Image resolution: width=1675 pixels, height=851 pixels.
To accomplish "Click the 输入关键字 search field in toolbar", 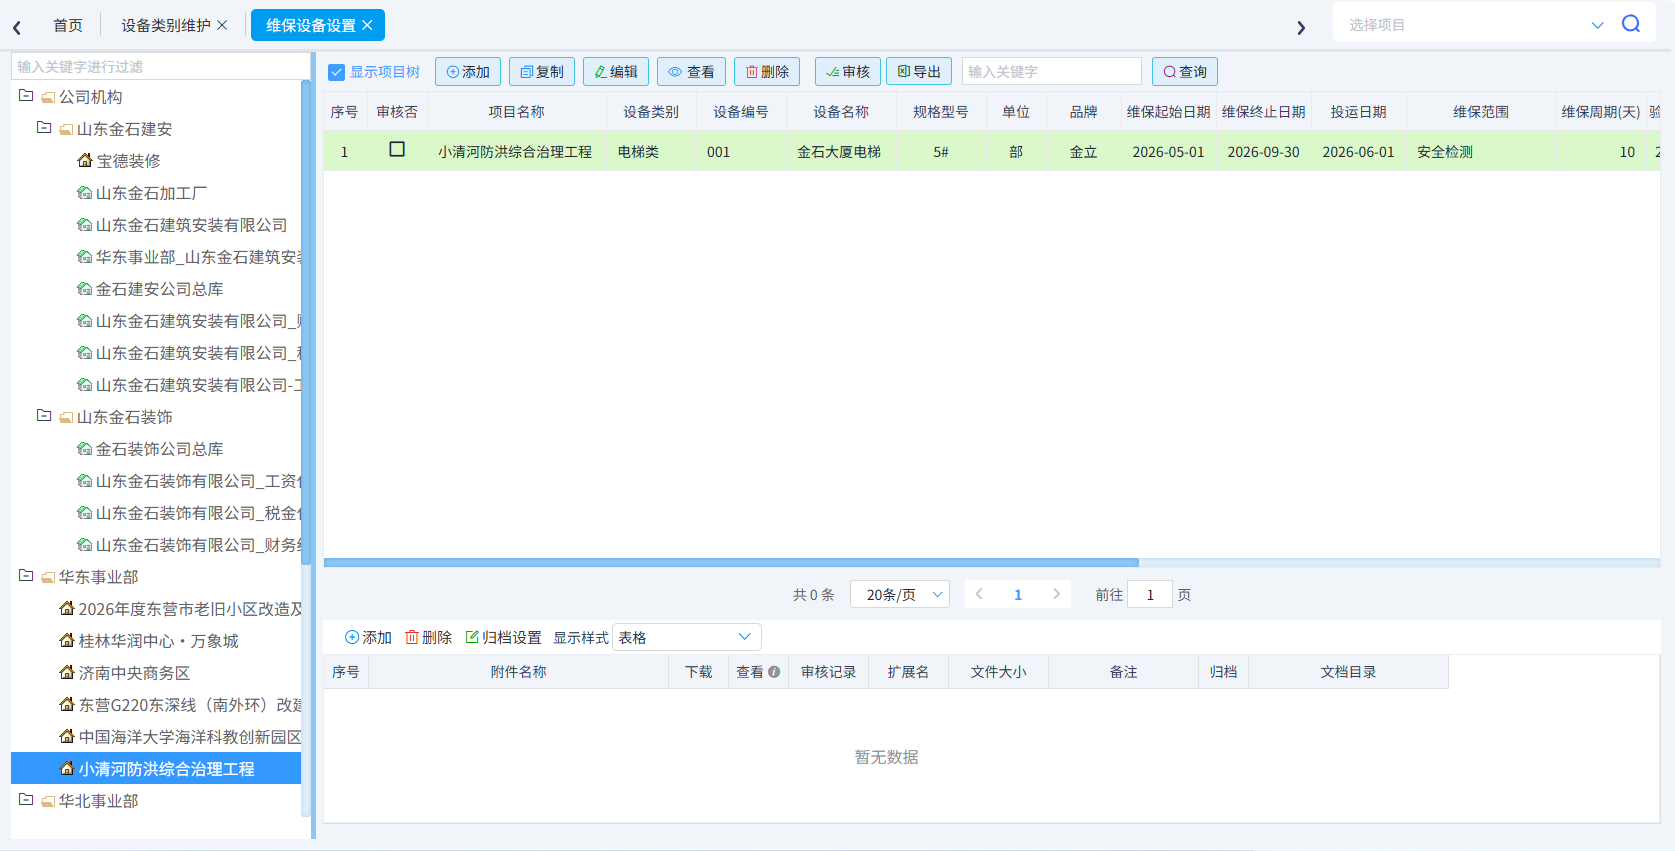I will point(1051,72).
